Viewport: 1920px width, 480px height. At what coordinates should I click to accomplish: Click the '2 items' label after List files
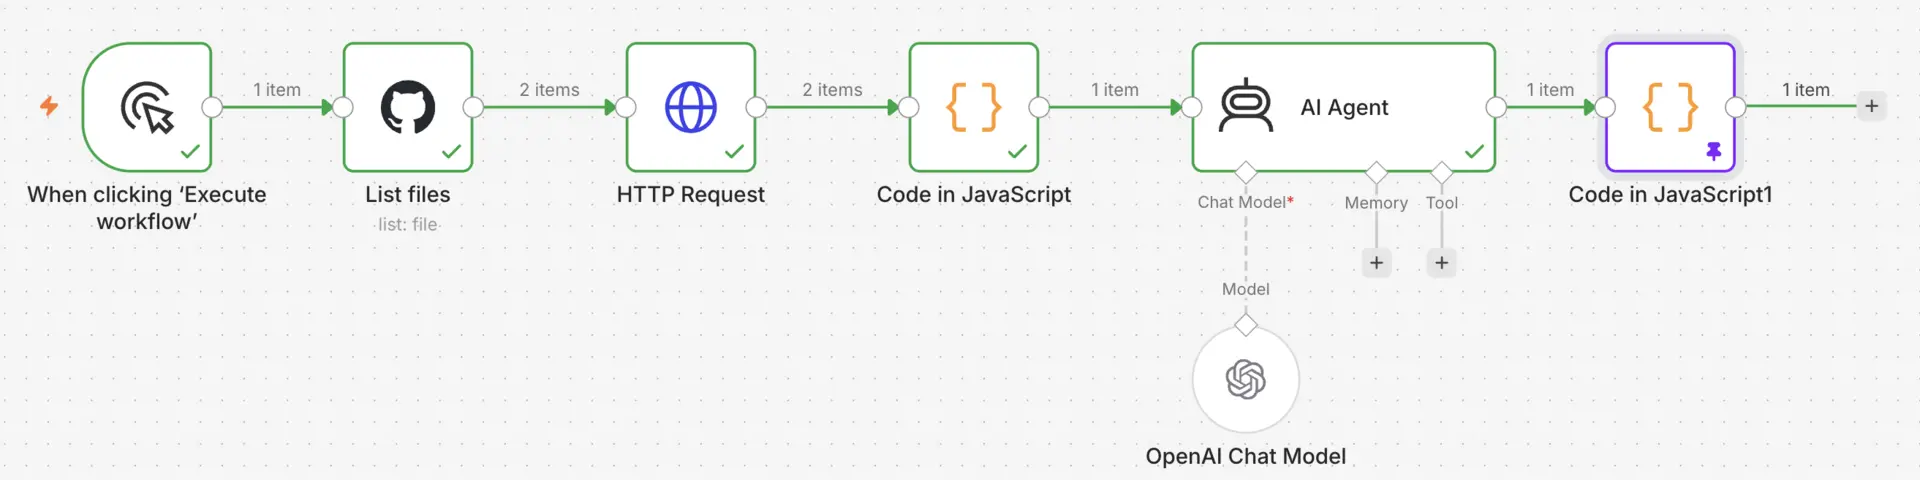(x=549, y=90)
